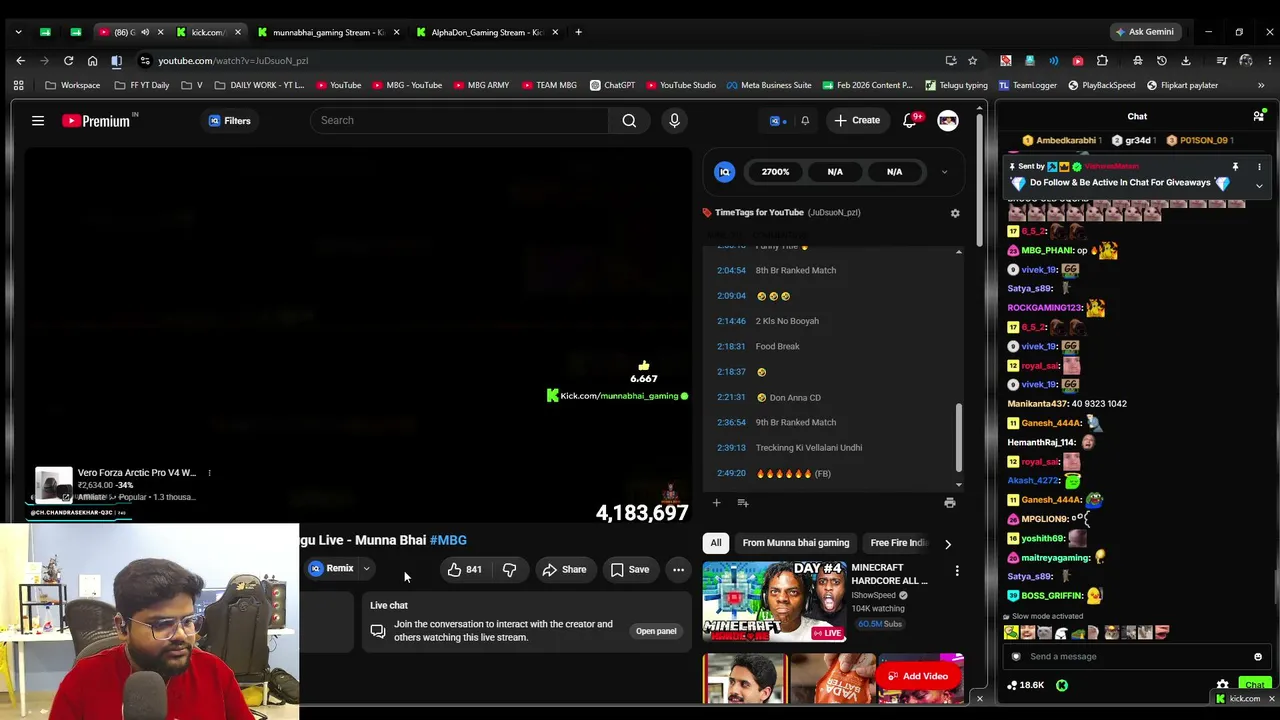Open a new browser tab
This screenshot has width=1280, height=720.
[578, 32]
